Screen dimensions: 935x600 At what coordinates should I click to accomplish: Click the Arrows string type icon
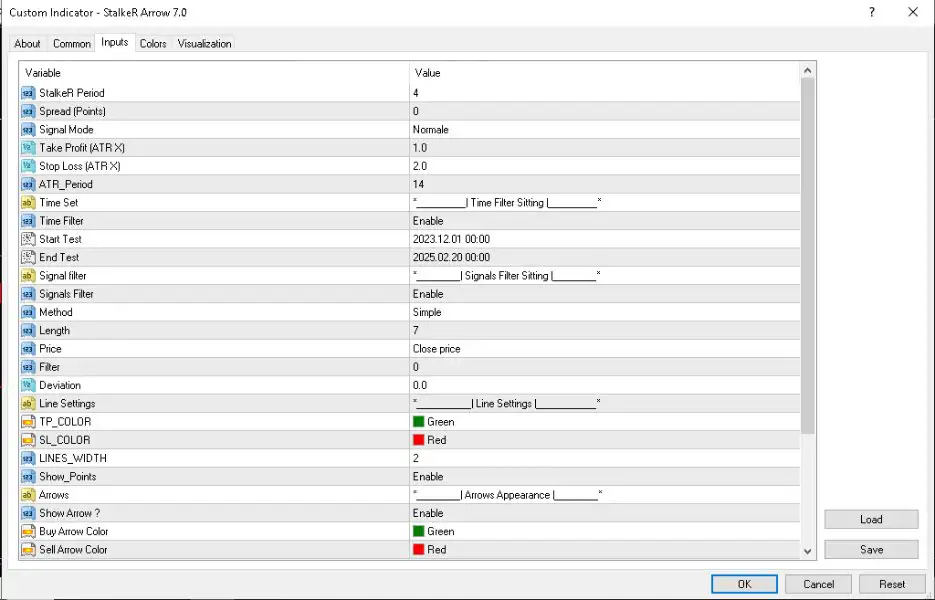click(28, 495)
